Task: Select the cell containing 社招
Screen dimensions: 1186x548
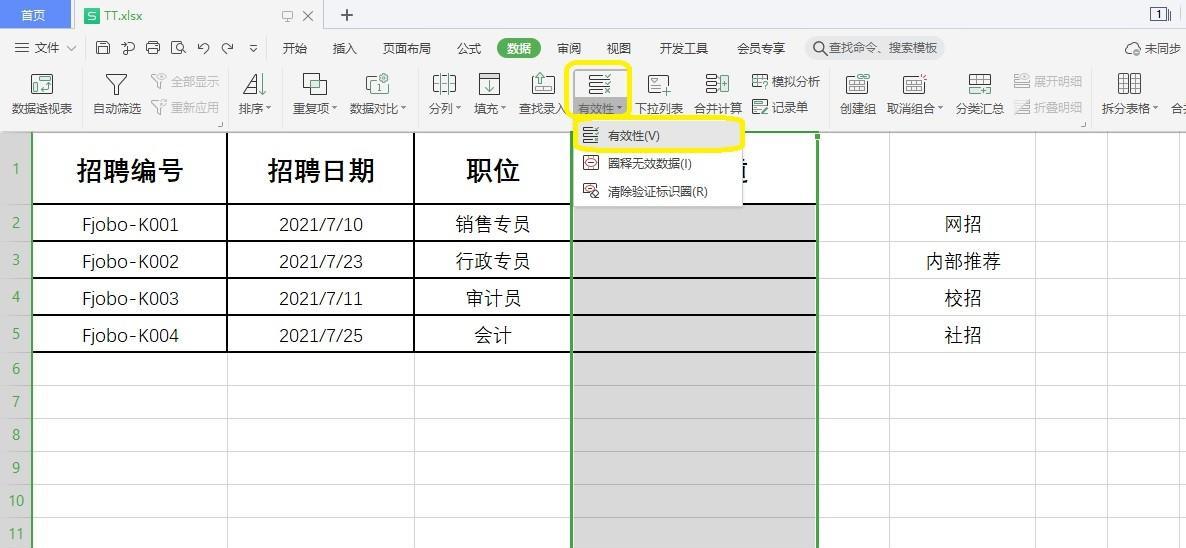Action: tap(963, 335)
